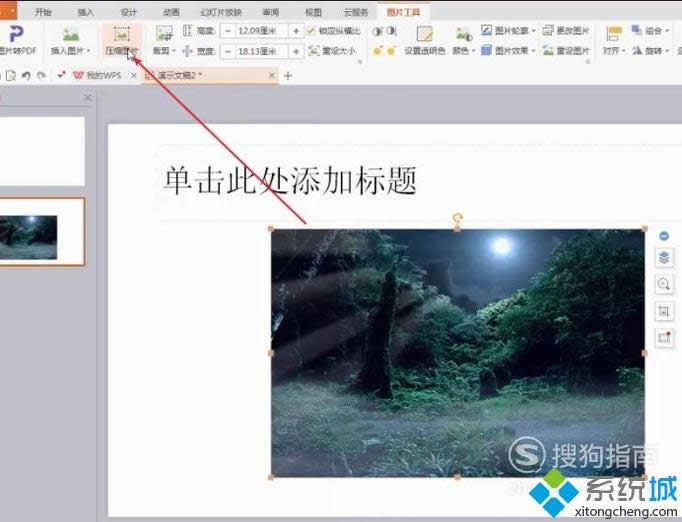Switch to the Insert (插入) ribbon tab
The image size is (682, 522).
pos(84,12)
